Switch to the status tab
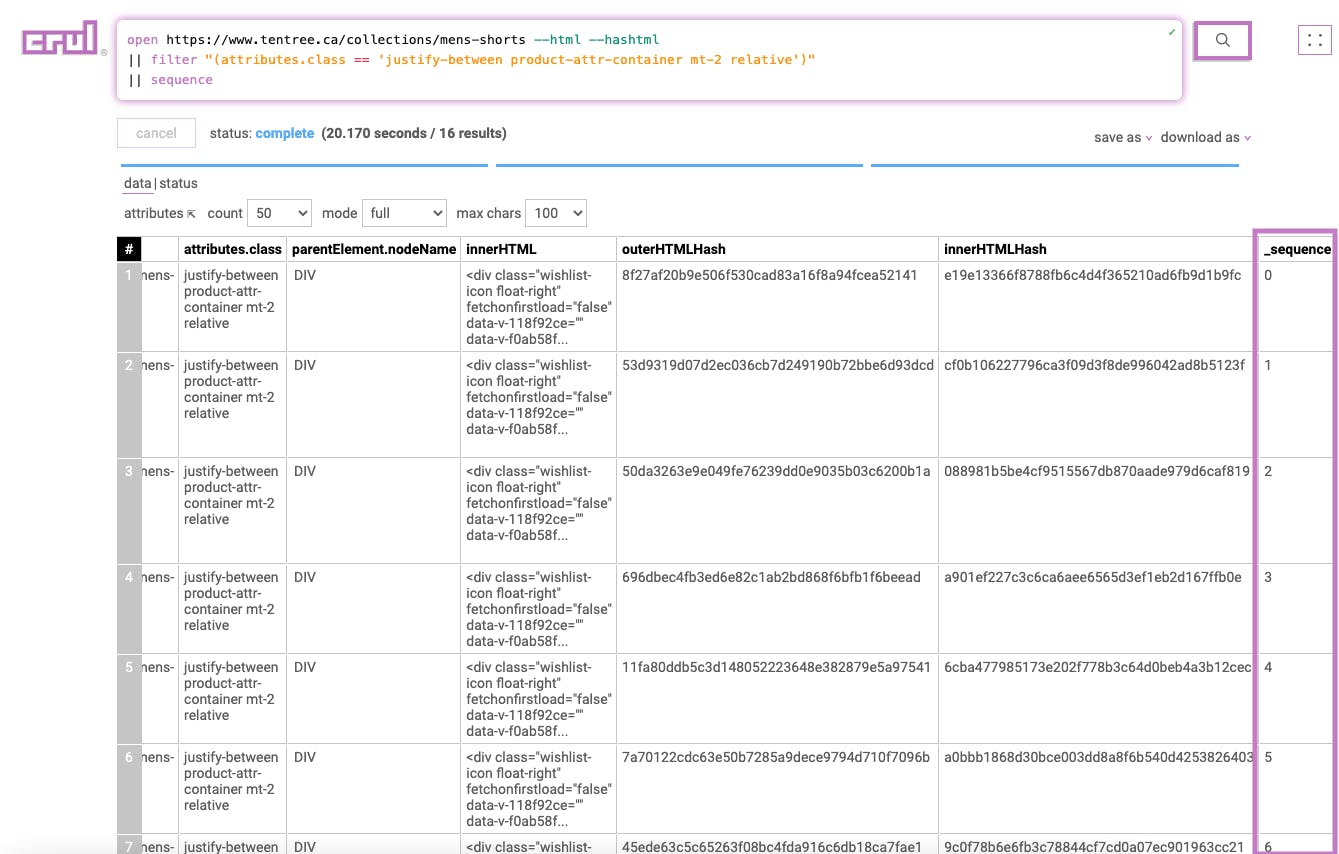 (179, 183)
